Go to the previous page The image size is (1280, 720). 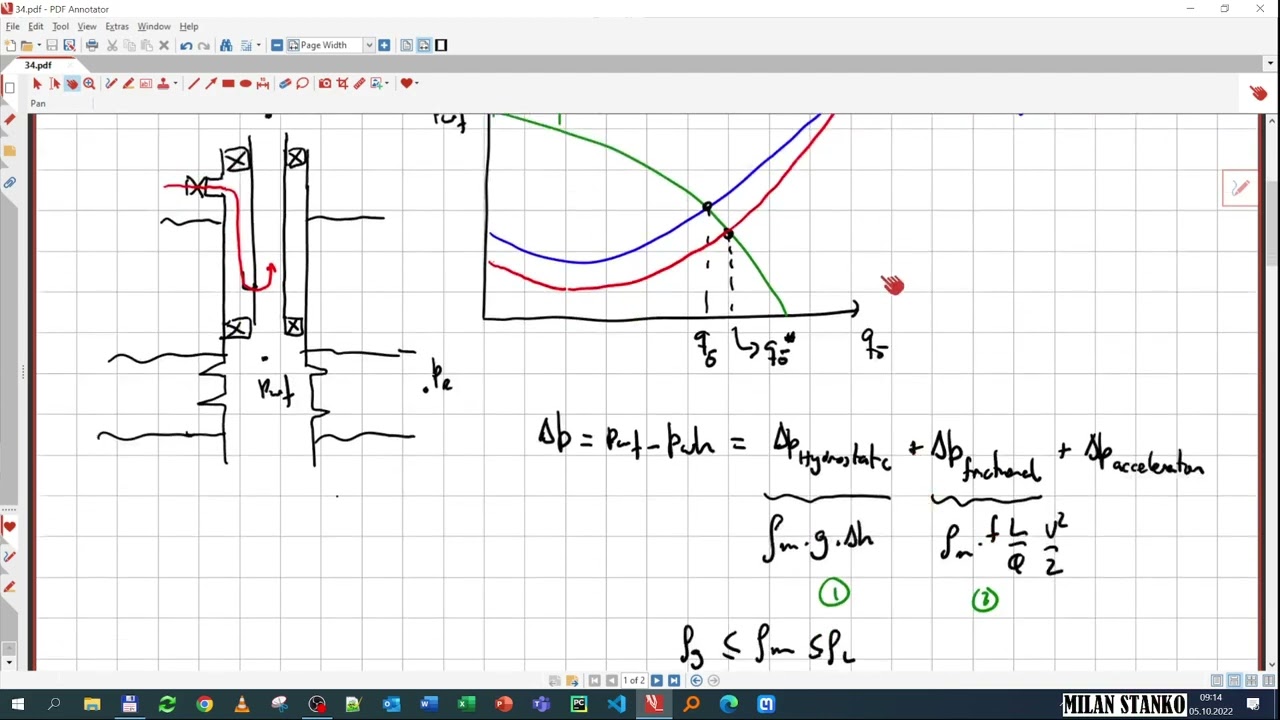click(x=611, y=680)
